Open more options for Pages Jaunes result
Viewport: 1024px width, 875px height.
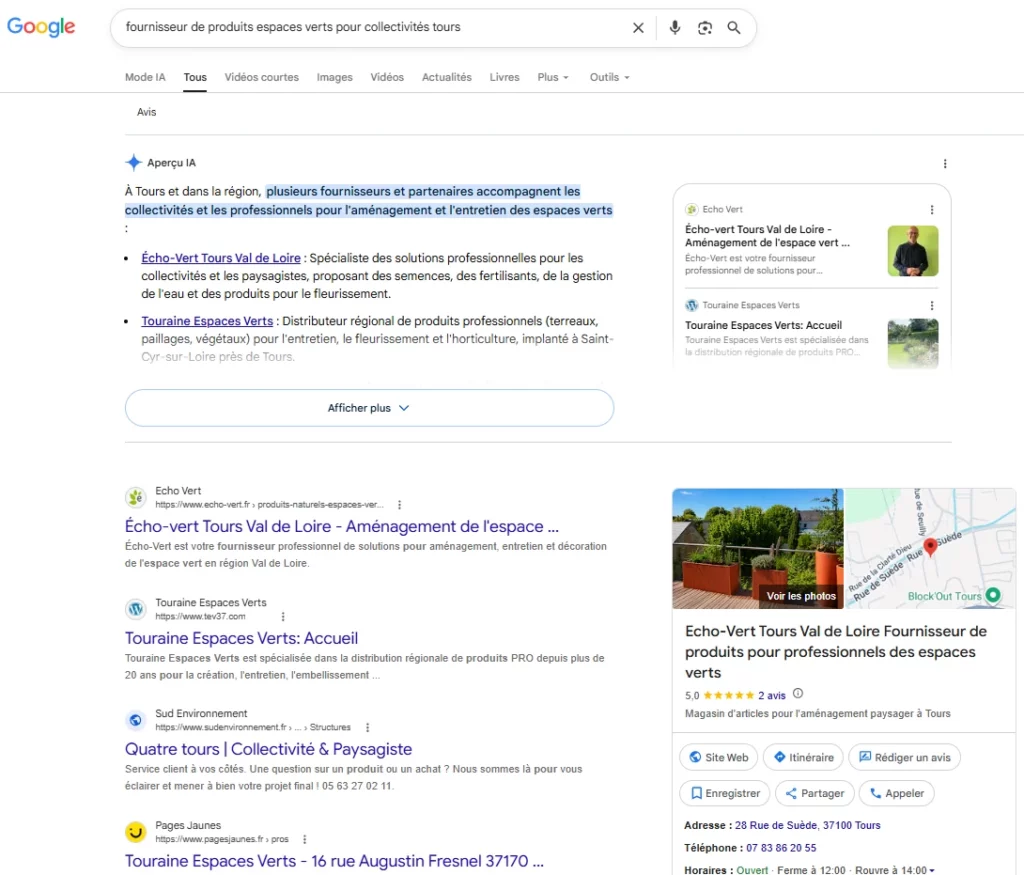coord(304,839)
